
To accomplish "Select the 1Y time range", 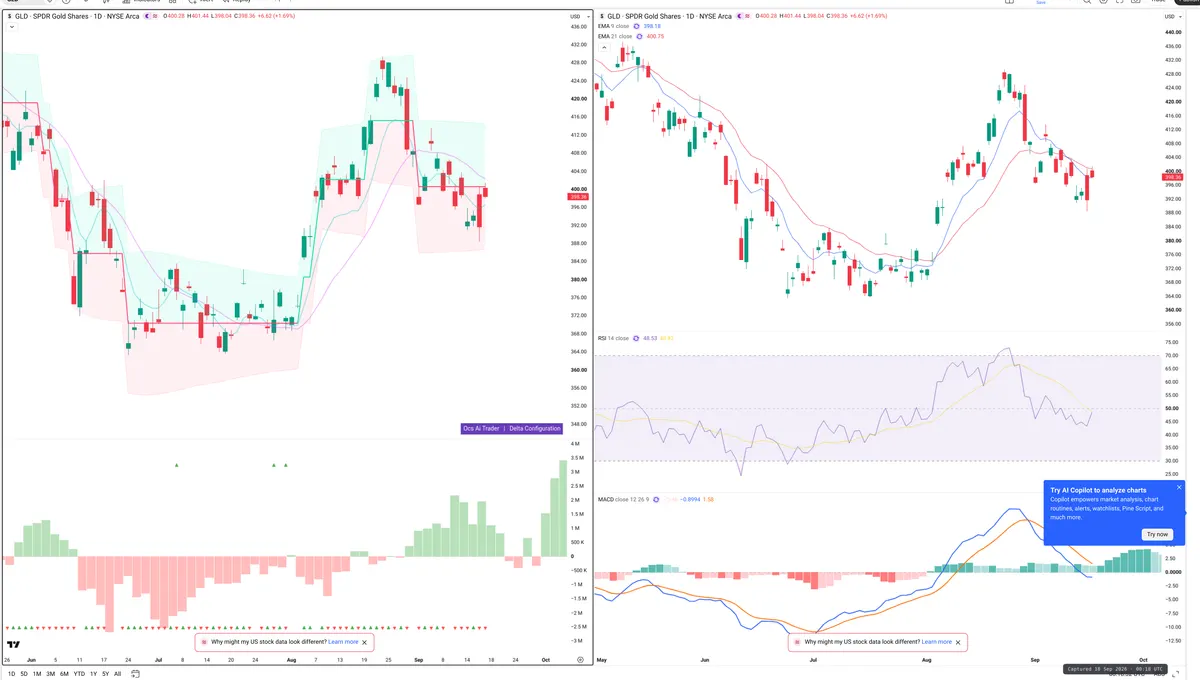I will (94, 674).
